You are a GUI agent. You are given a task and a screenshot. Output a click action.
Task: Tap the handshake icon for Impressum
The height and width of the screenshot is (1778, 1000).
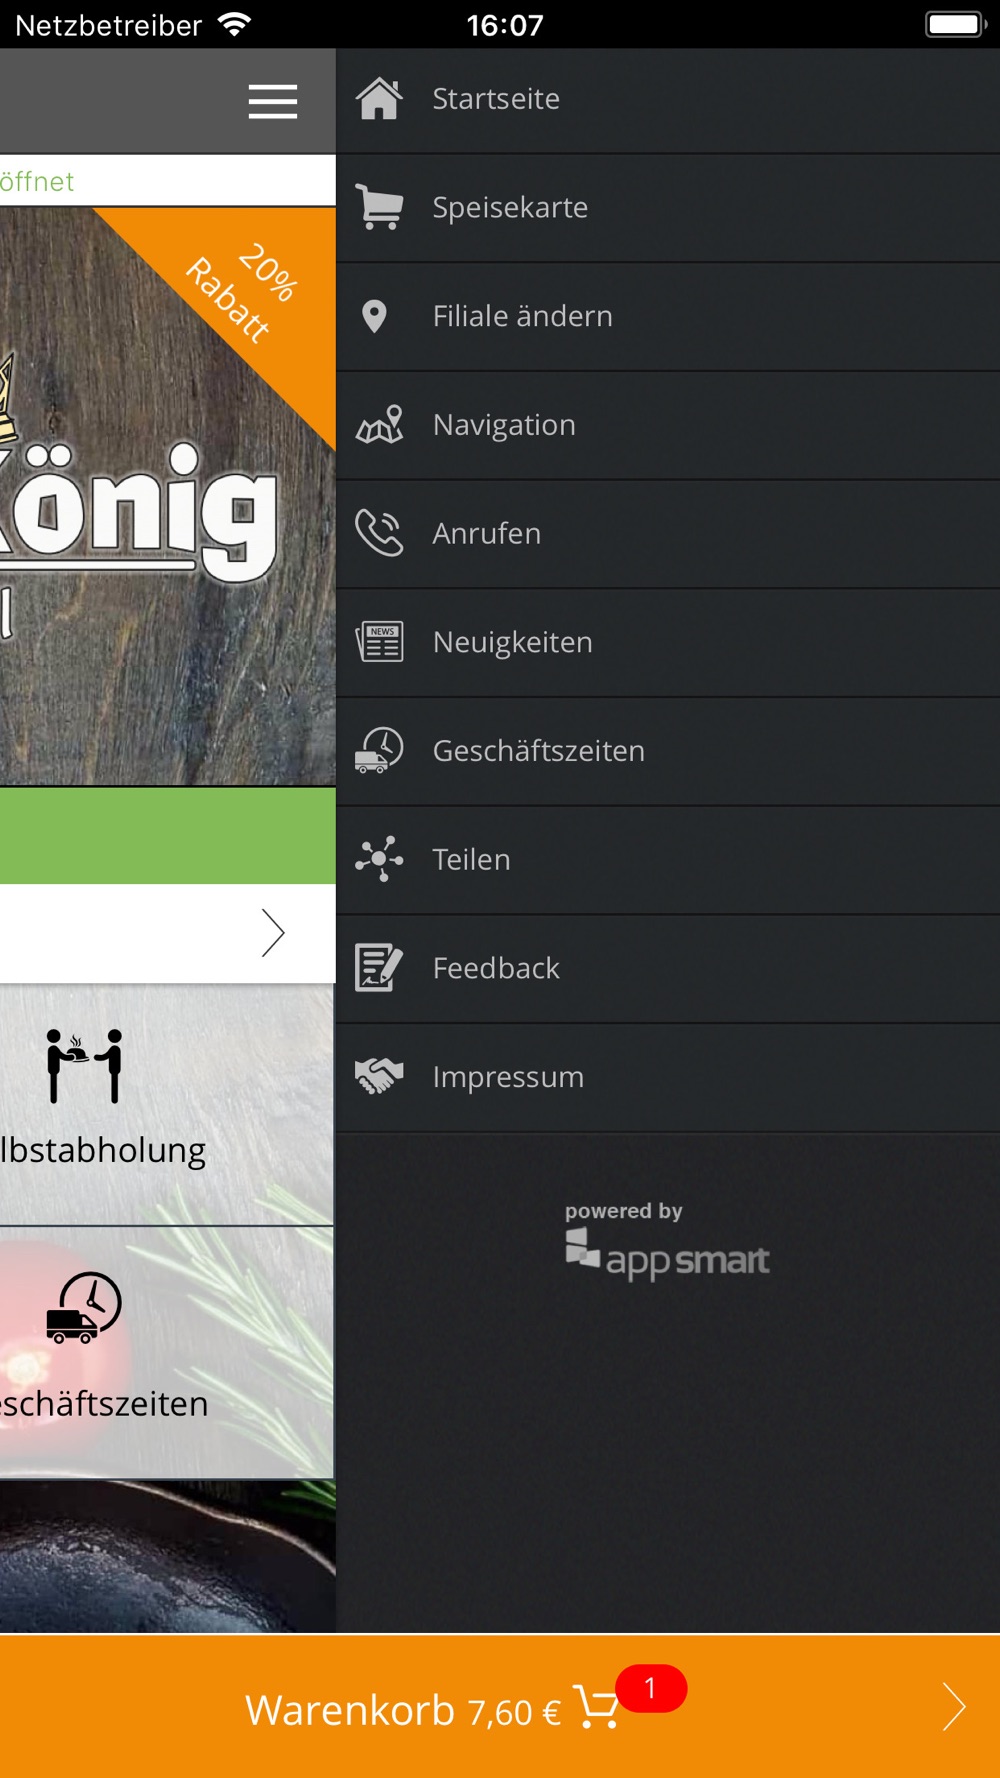pyautogui.click(x=379, y=1077)
